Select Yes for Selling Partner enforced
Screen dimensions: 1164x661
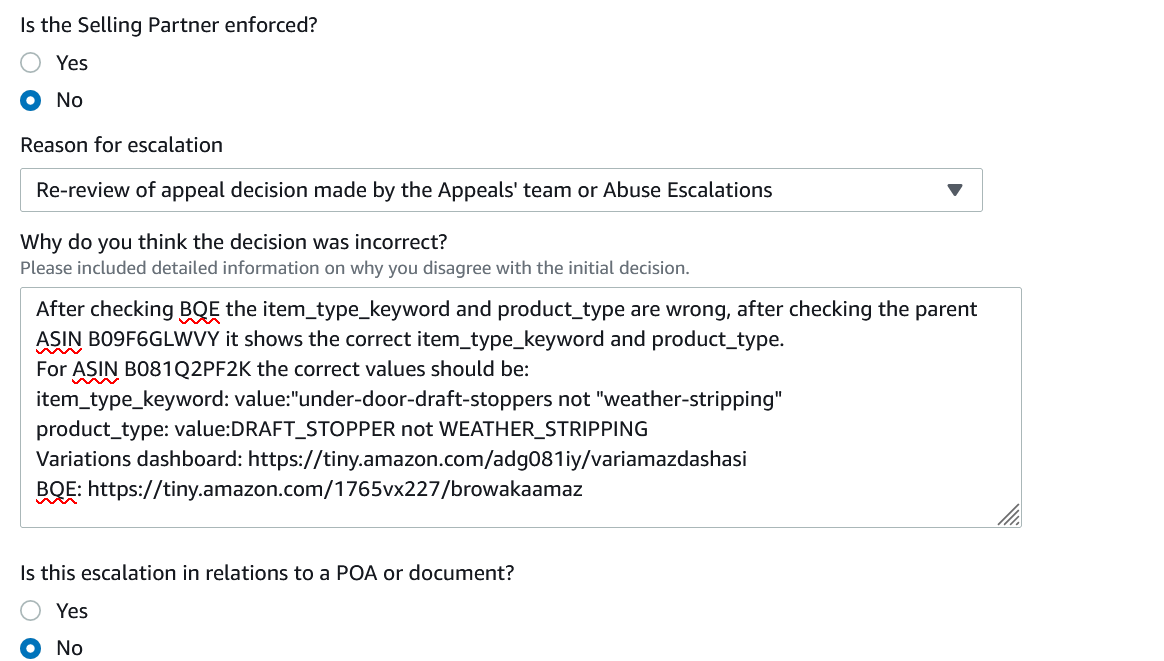[x=30, y=63]
